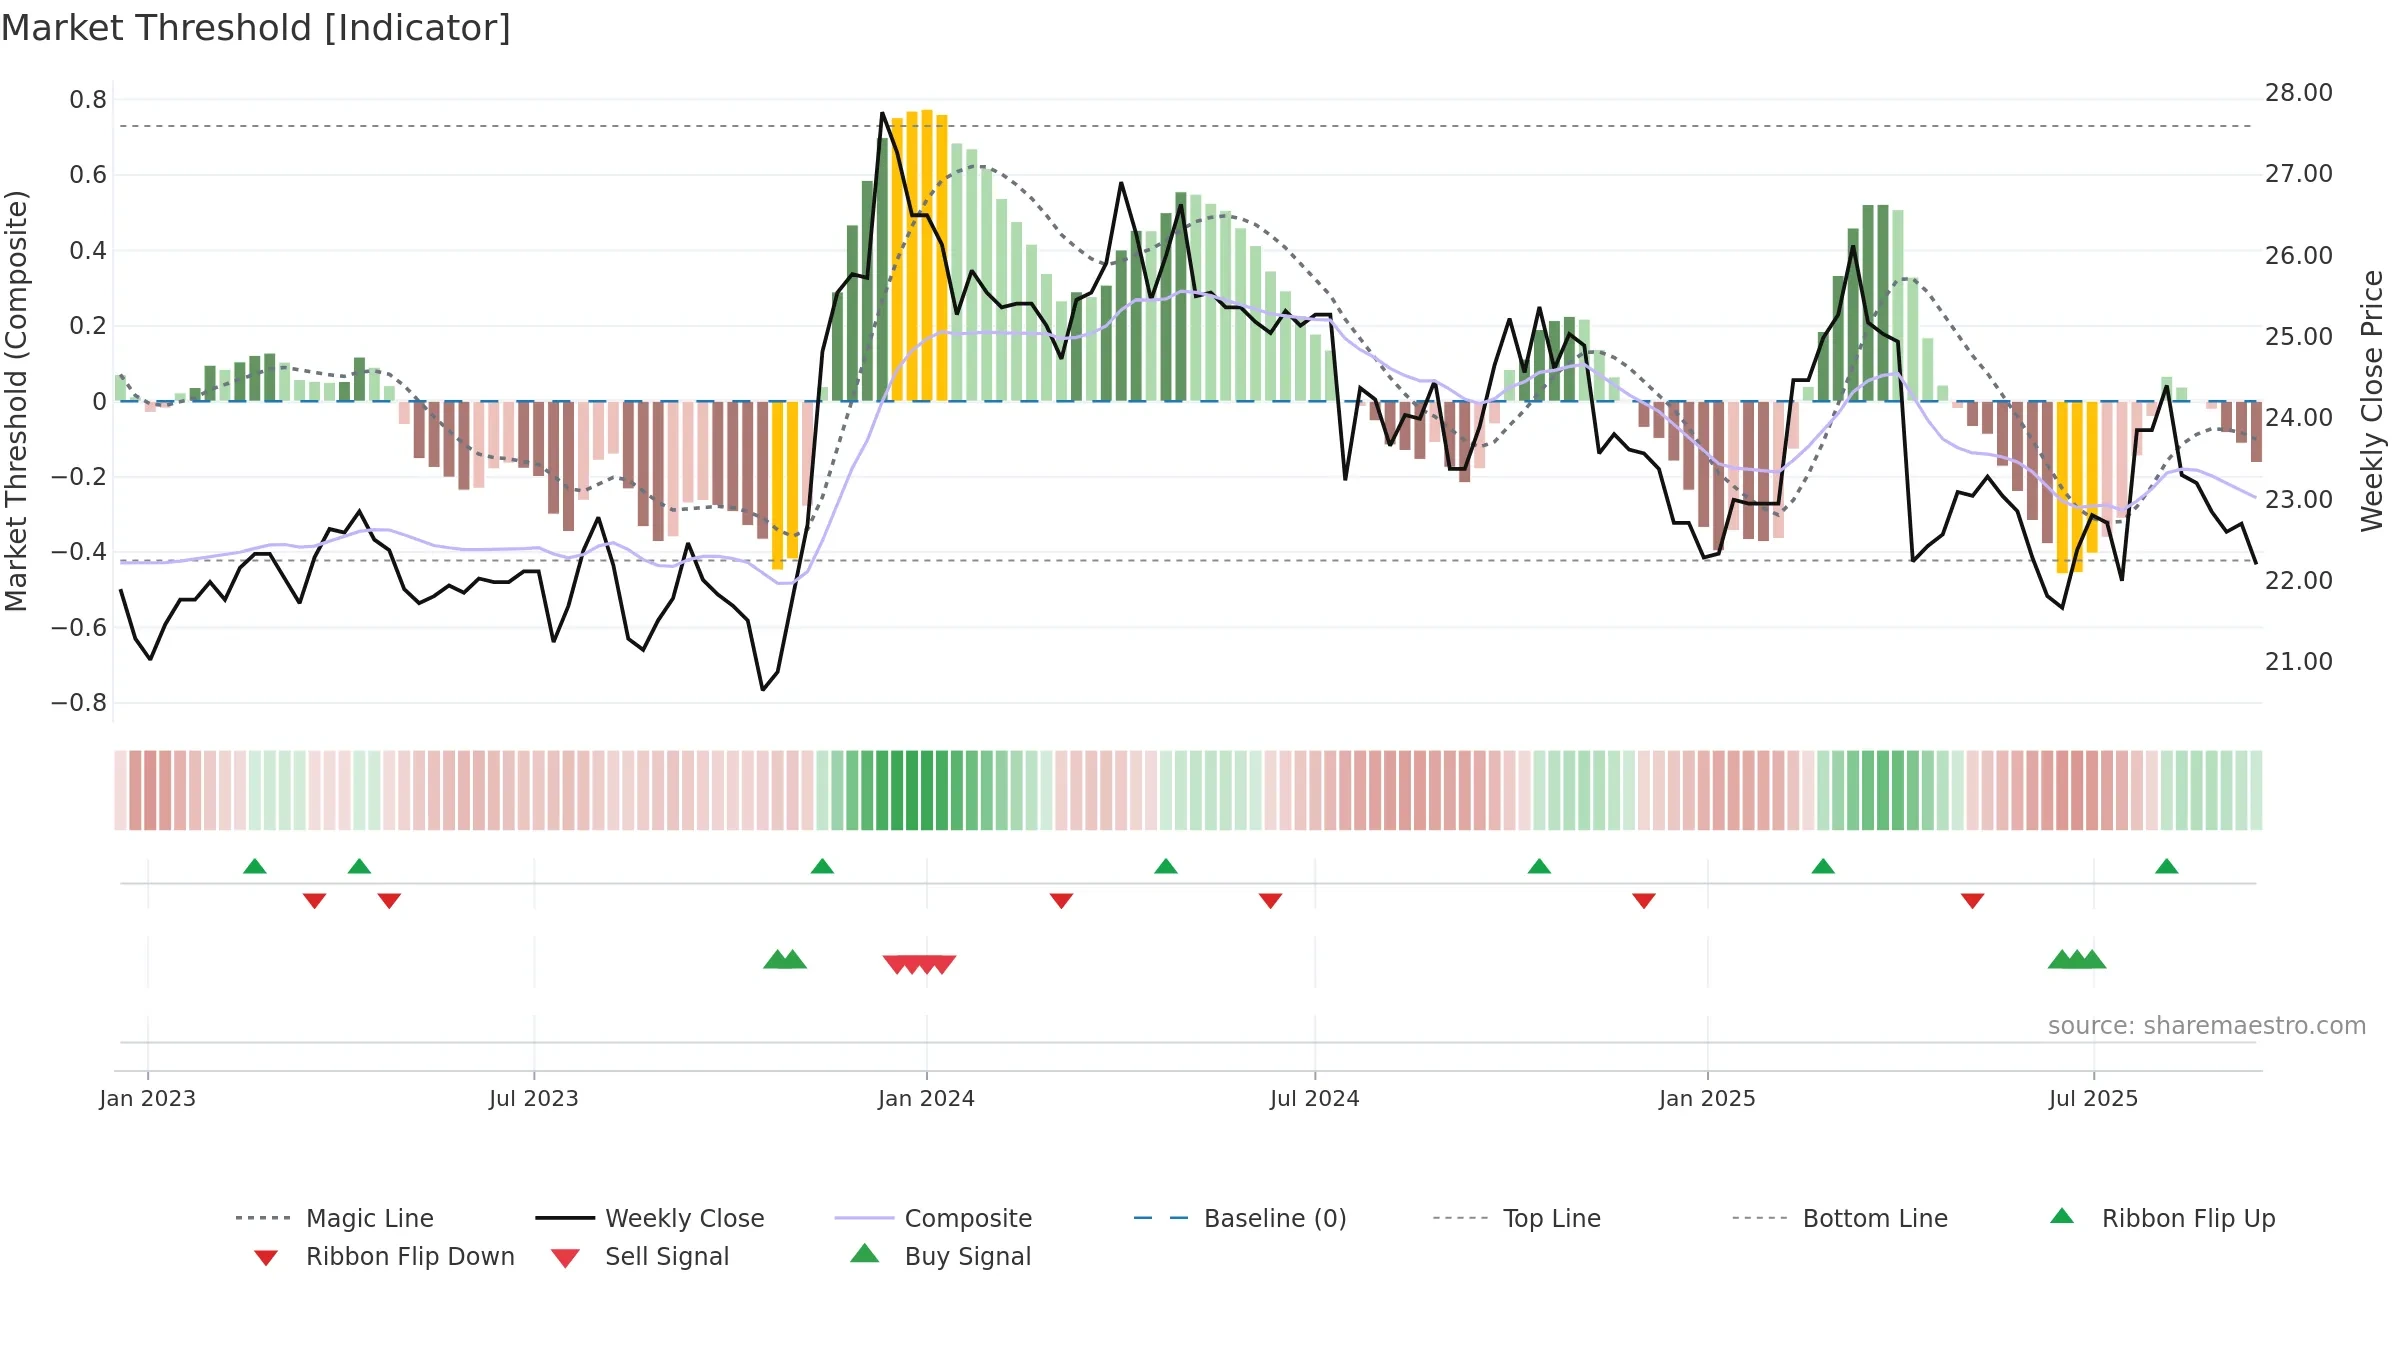Viewport: 2400px width, 1350px height.
Task: Click the Jan 2025 x-axis label
Action: [1707, 1099]
